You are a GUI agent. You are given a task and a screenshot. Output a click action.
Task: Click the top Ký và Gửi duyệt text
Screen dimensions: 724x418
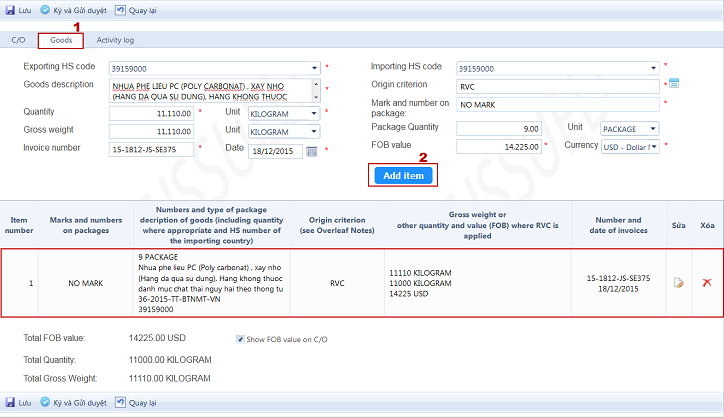coord(80,10)
